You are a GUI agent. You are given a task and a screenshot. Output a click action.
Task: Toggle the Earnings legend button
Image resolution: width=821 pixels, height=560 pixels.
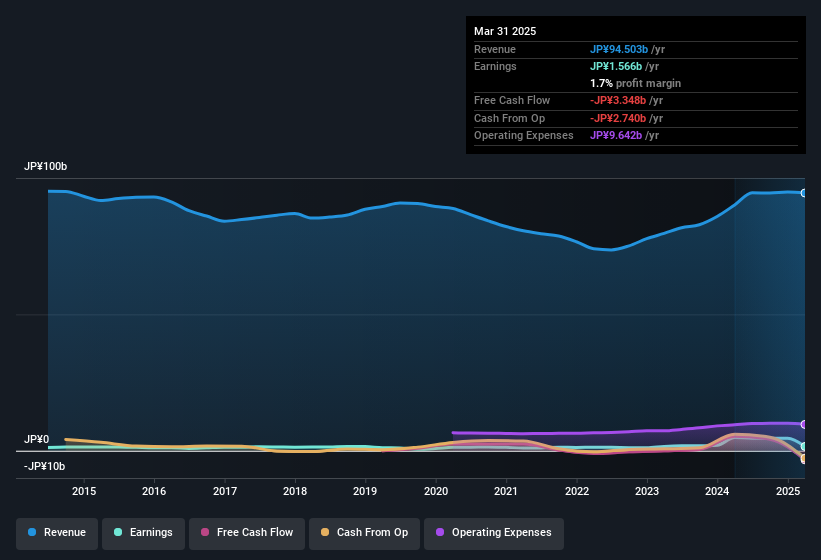(x=143, y=533)
